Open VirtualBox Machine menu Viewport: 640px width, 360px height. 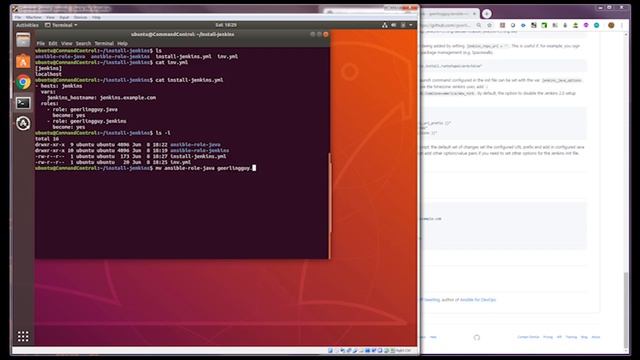click(x=33, y=18)
